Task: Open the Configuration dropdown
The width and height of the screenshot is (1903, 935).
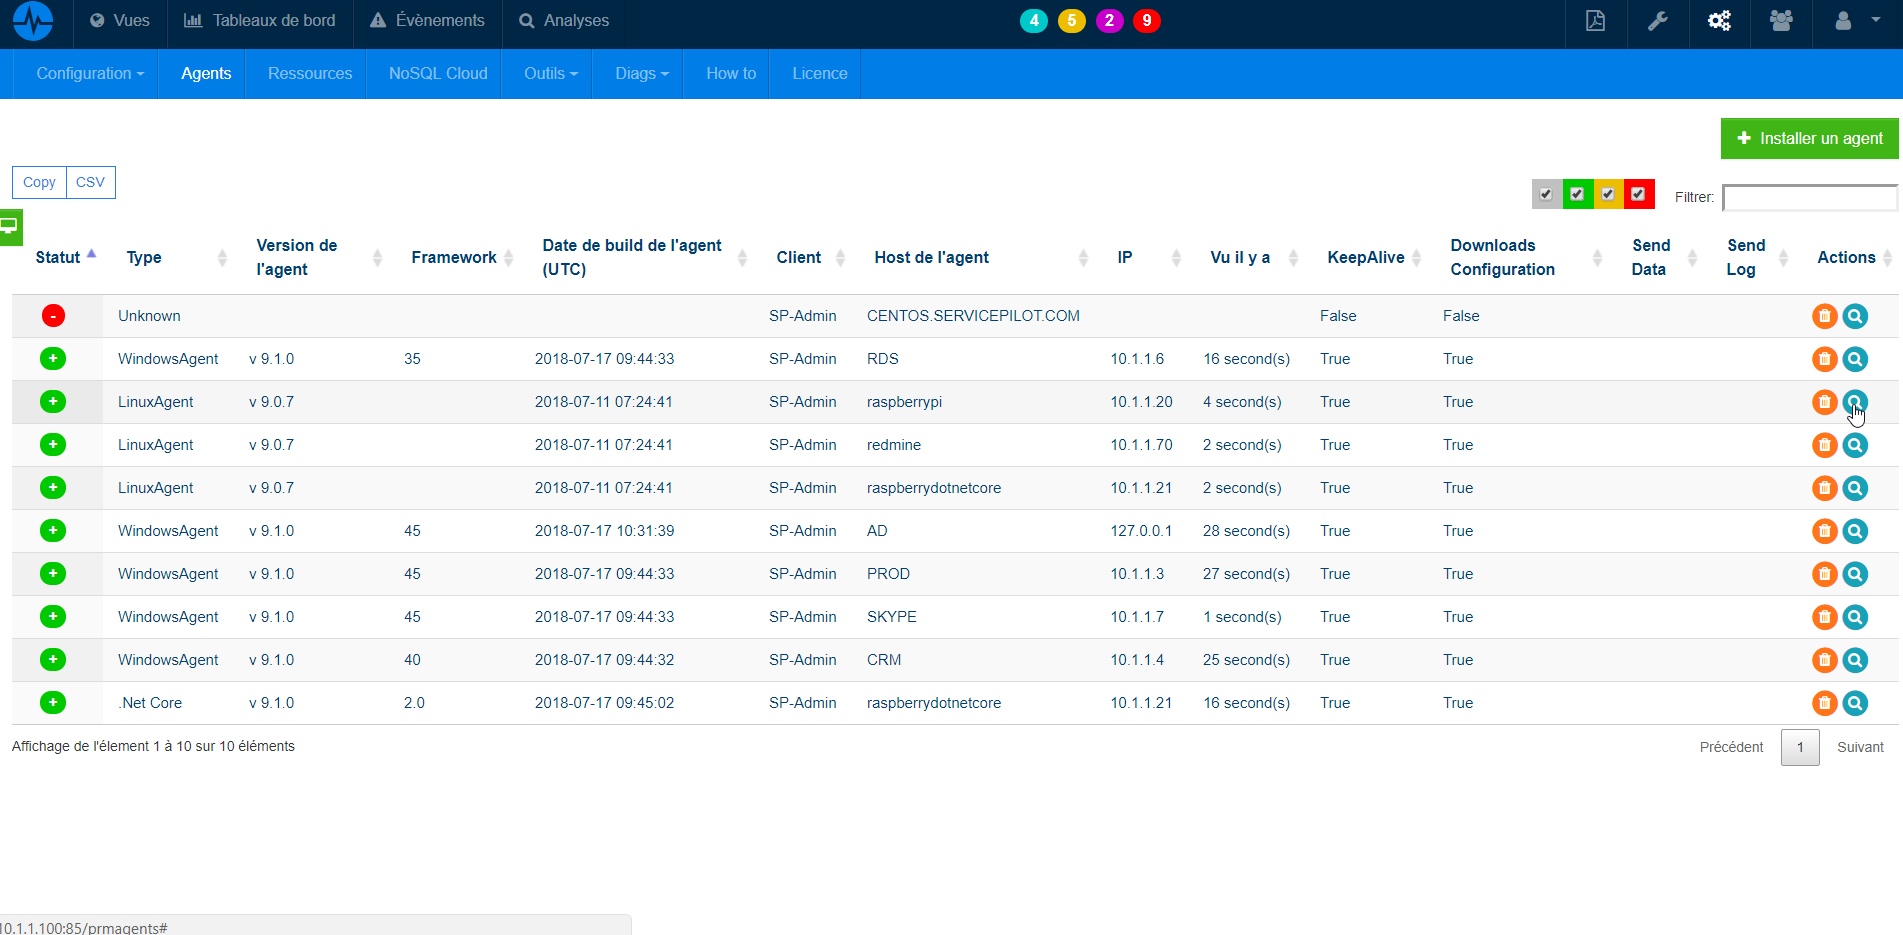Action: [x=89, y=73]
